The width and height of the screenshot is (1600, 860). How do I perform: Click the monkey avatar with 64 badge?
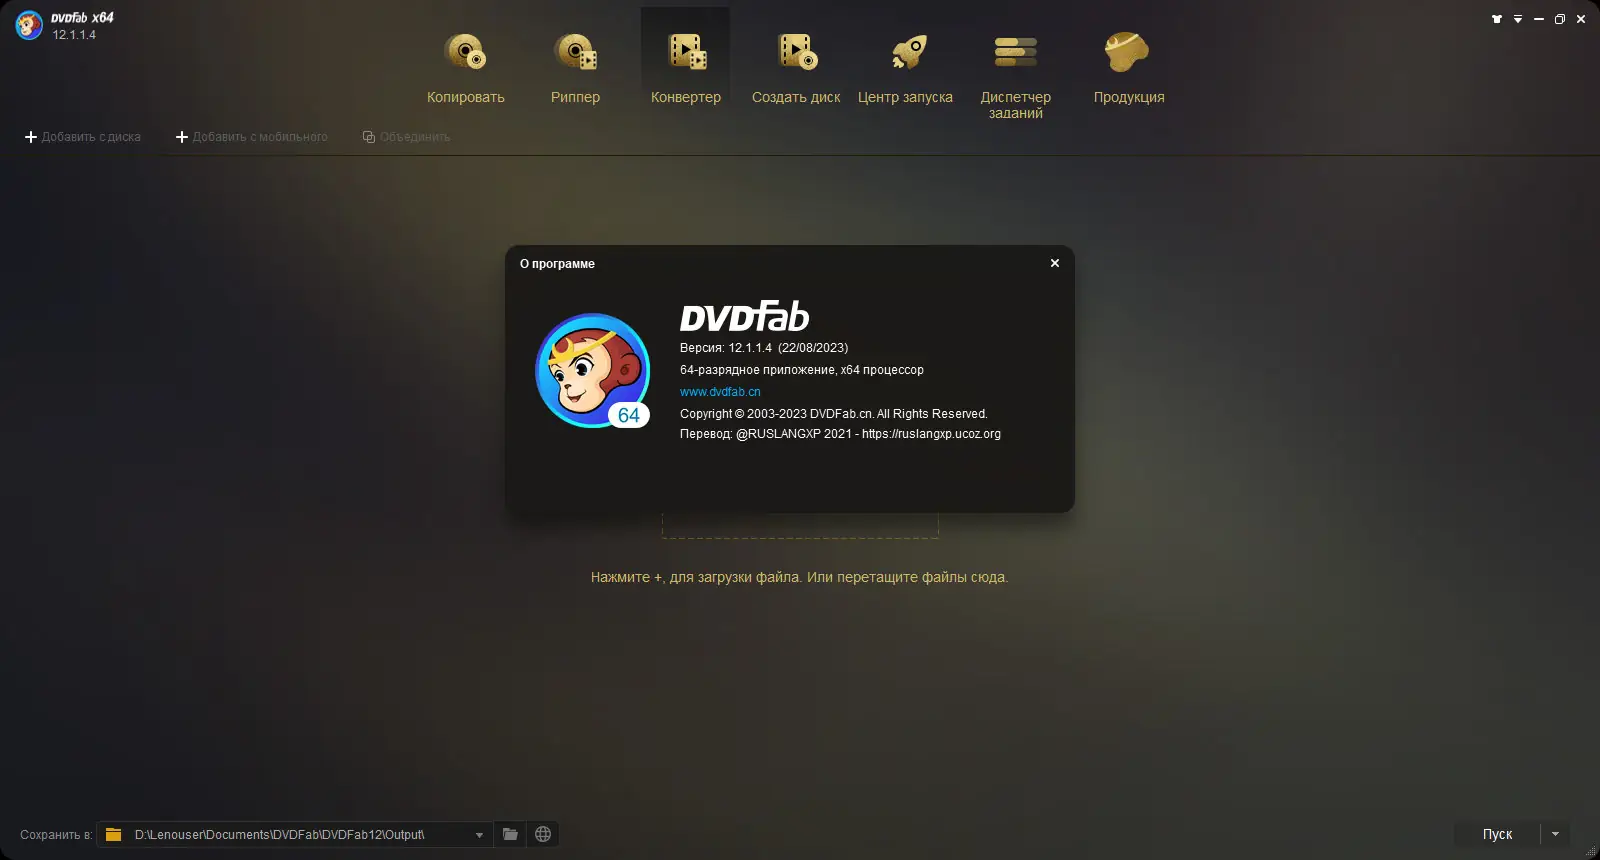pos(593,371)
